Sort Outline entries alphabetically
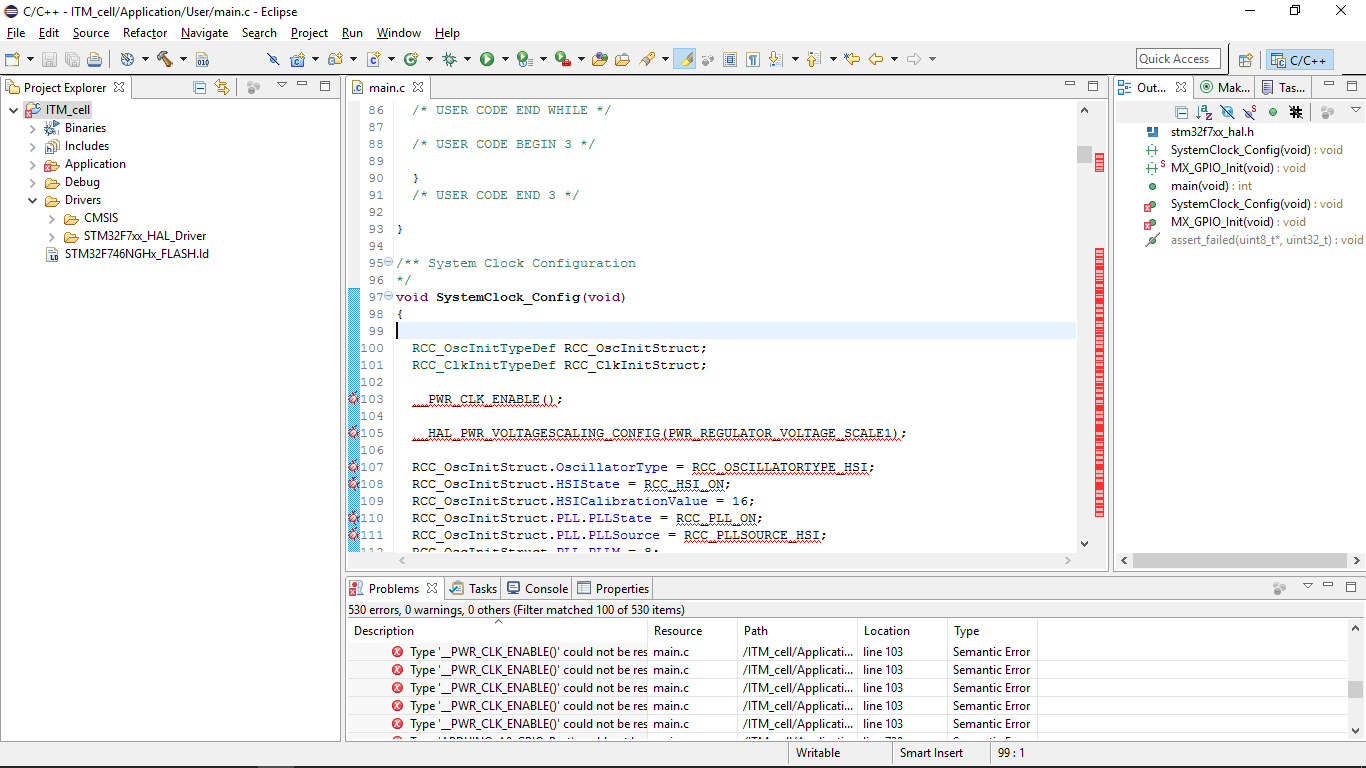Image resolution: width=1366 pixels, height=768 pixels. pyautogui.click(x=1204, y=112)
